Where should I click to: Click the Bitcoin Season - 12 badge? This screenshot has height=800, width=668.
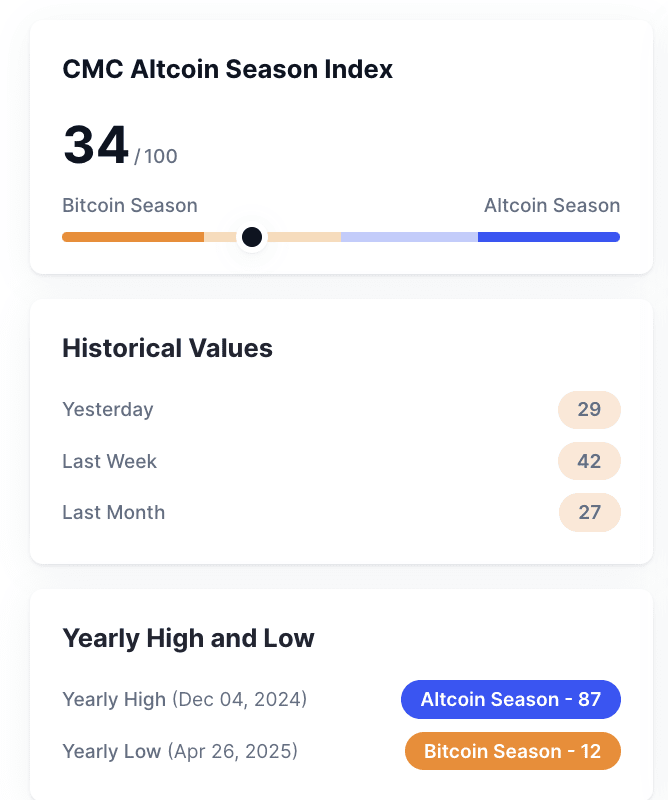pyautogui.click(x=512, y=751)
